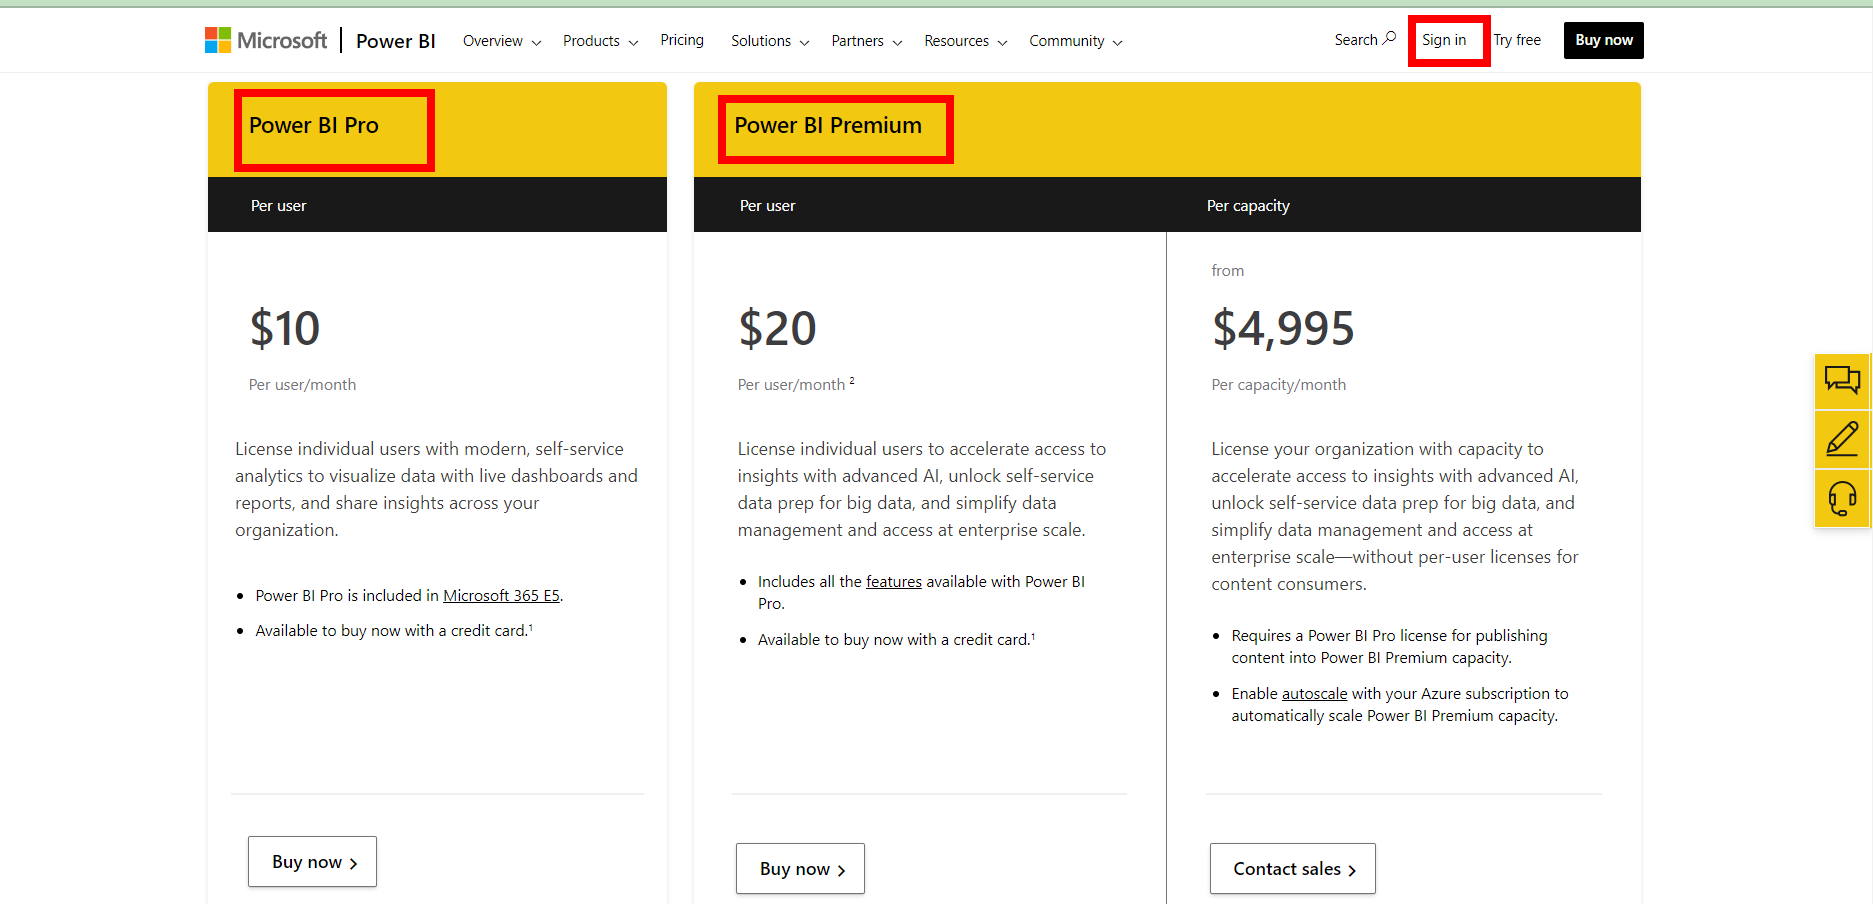Screen dimensions: 1873x904
Task: Open the features link in Premium list
Action: pyautogui.click(x=894, y=581)
